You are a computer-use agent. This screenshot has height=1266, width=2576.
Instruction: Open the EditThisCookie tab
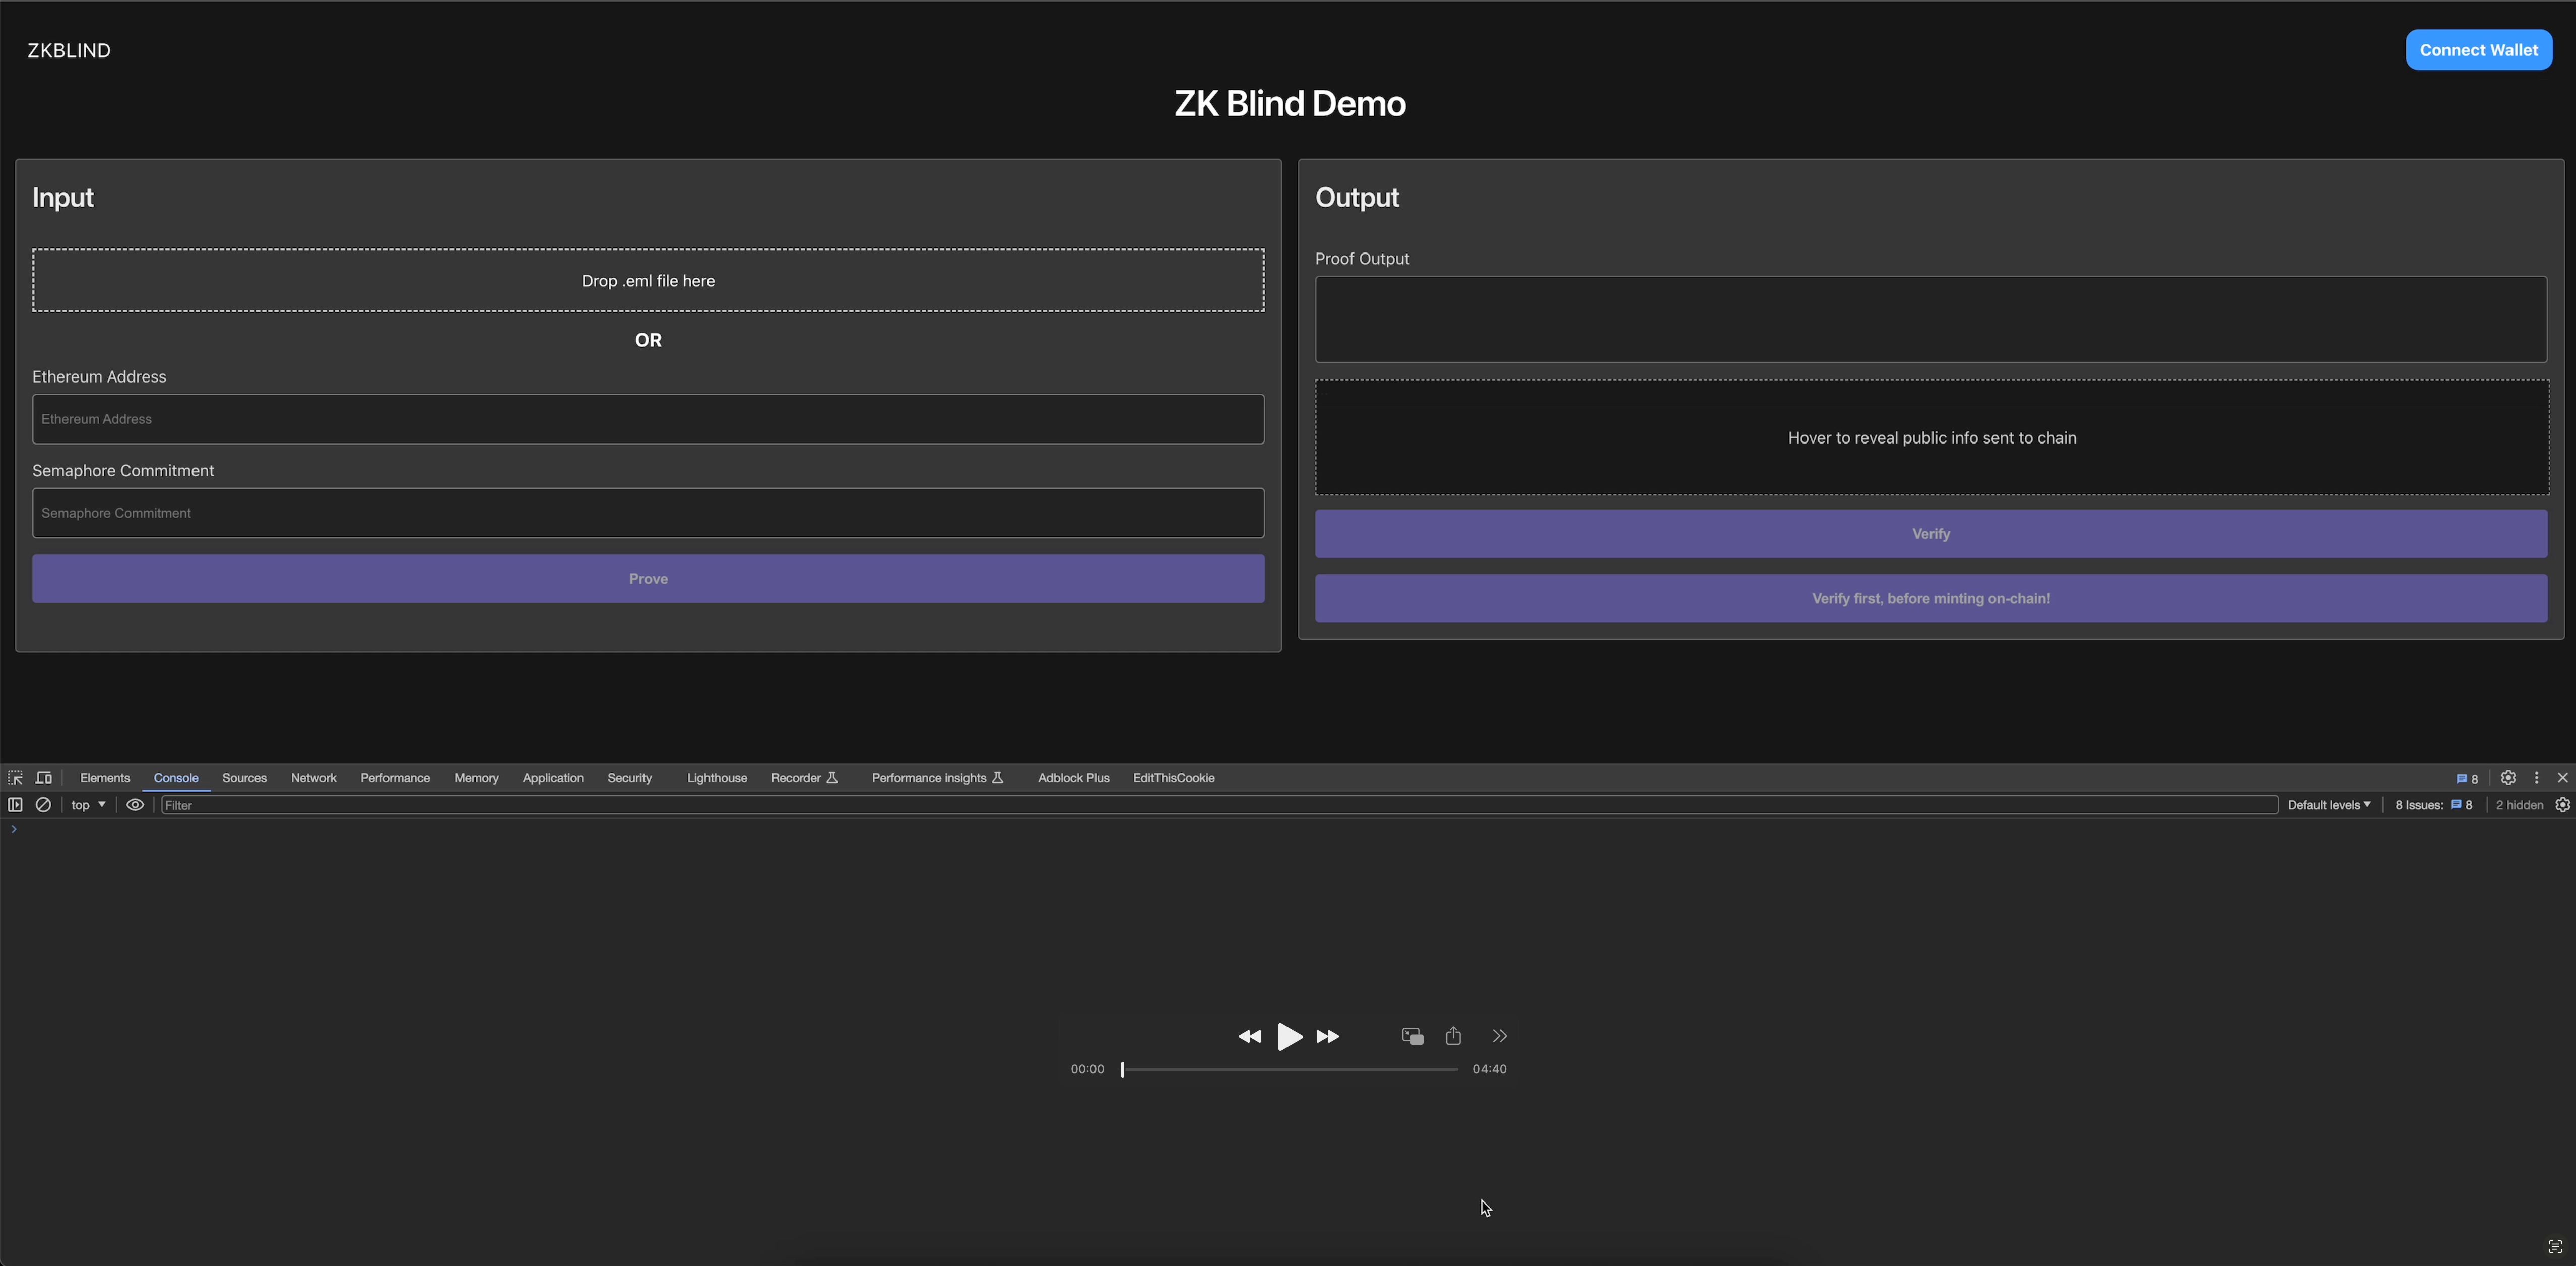(x=1174, y=778)
